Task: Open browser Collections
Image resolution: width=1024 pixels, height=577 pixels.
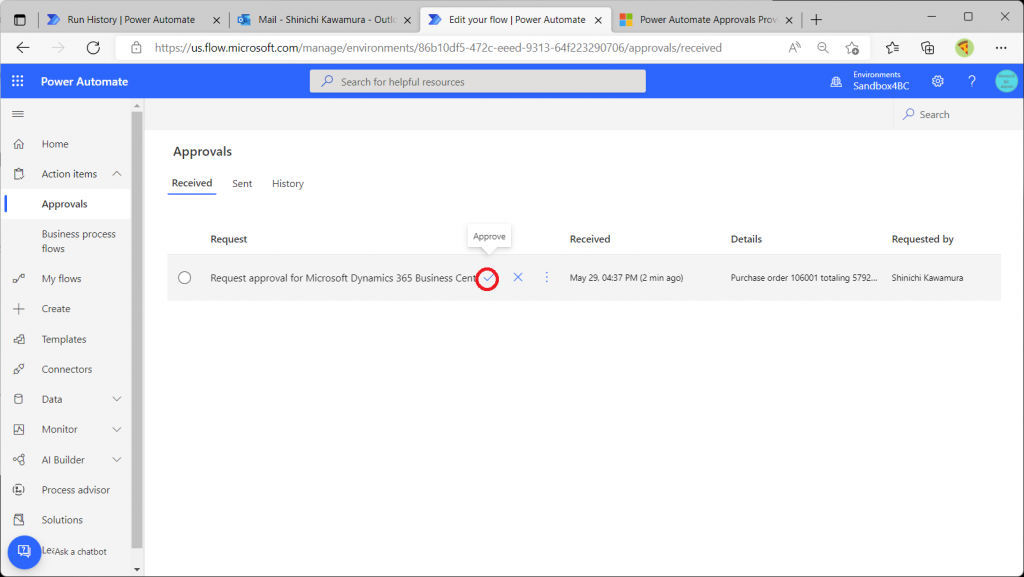Action: 927,48
